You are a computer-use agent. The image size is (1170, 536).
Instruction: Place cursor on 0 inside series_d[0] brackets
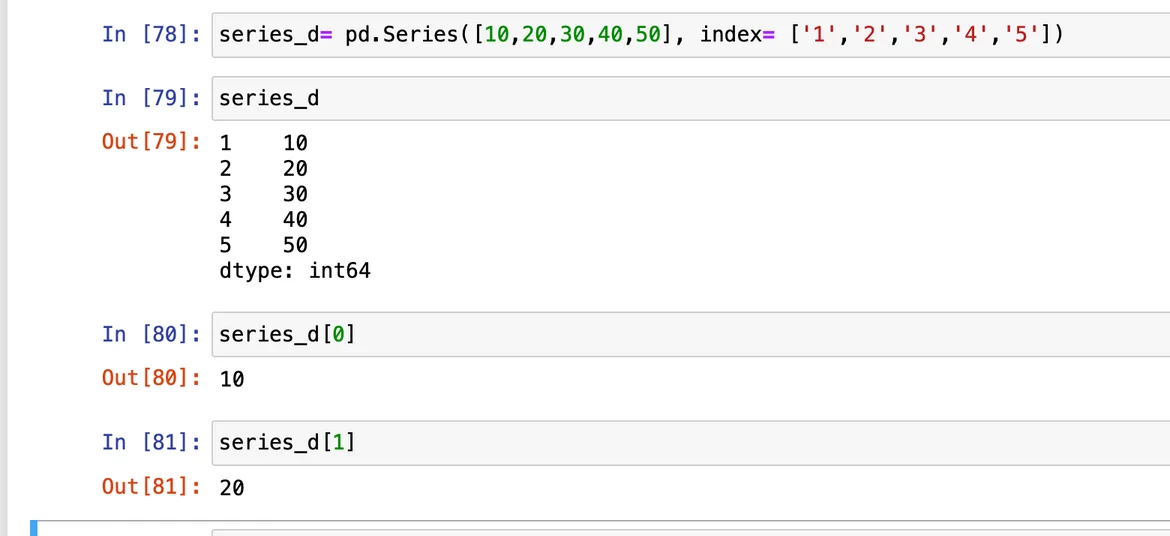tap(339, 334)
